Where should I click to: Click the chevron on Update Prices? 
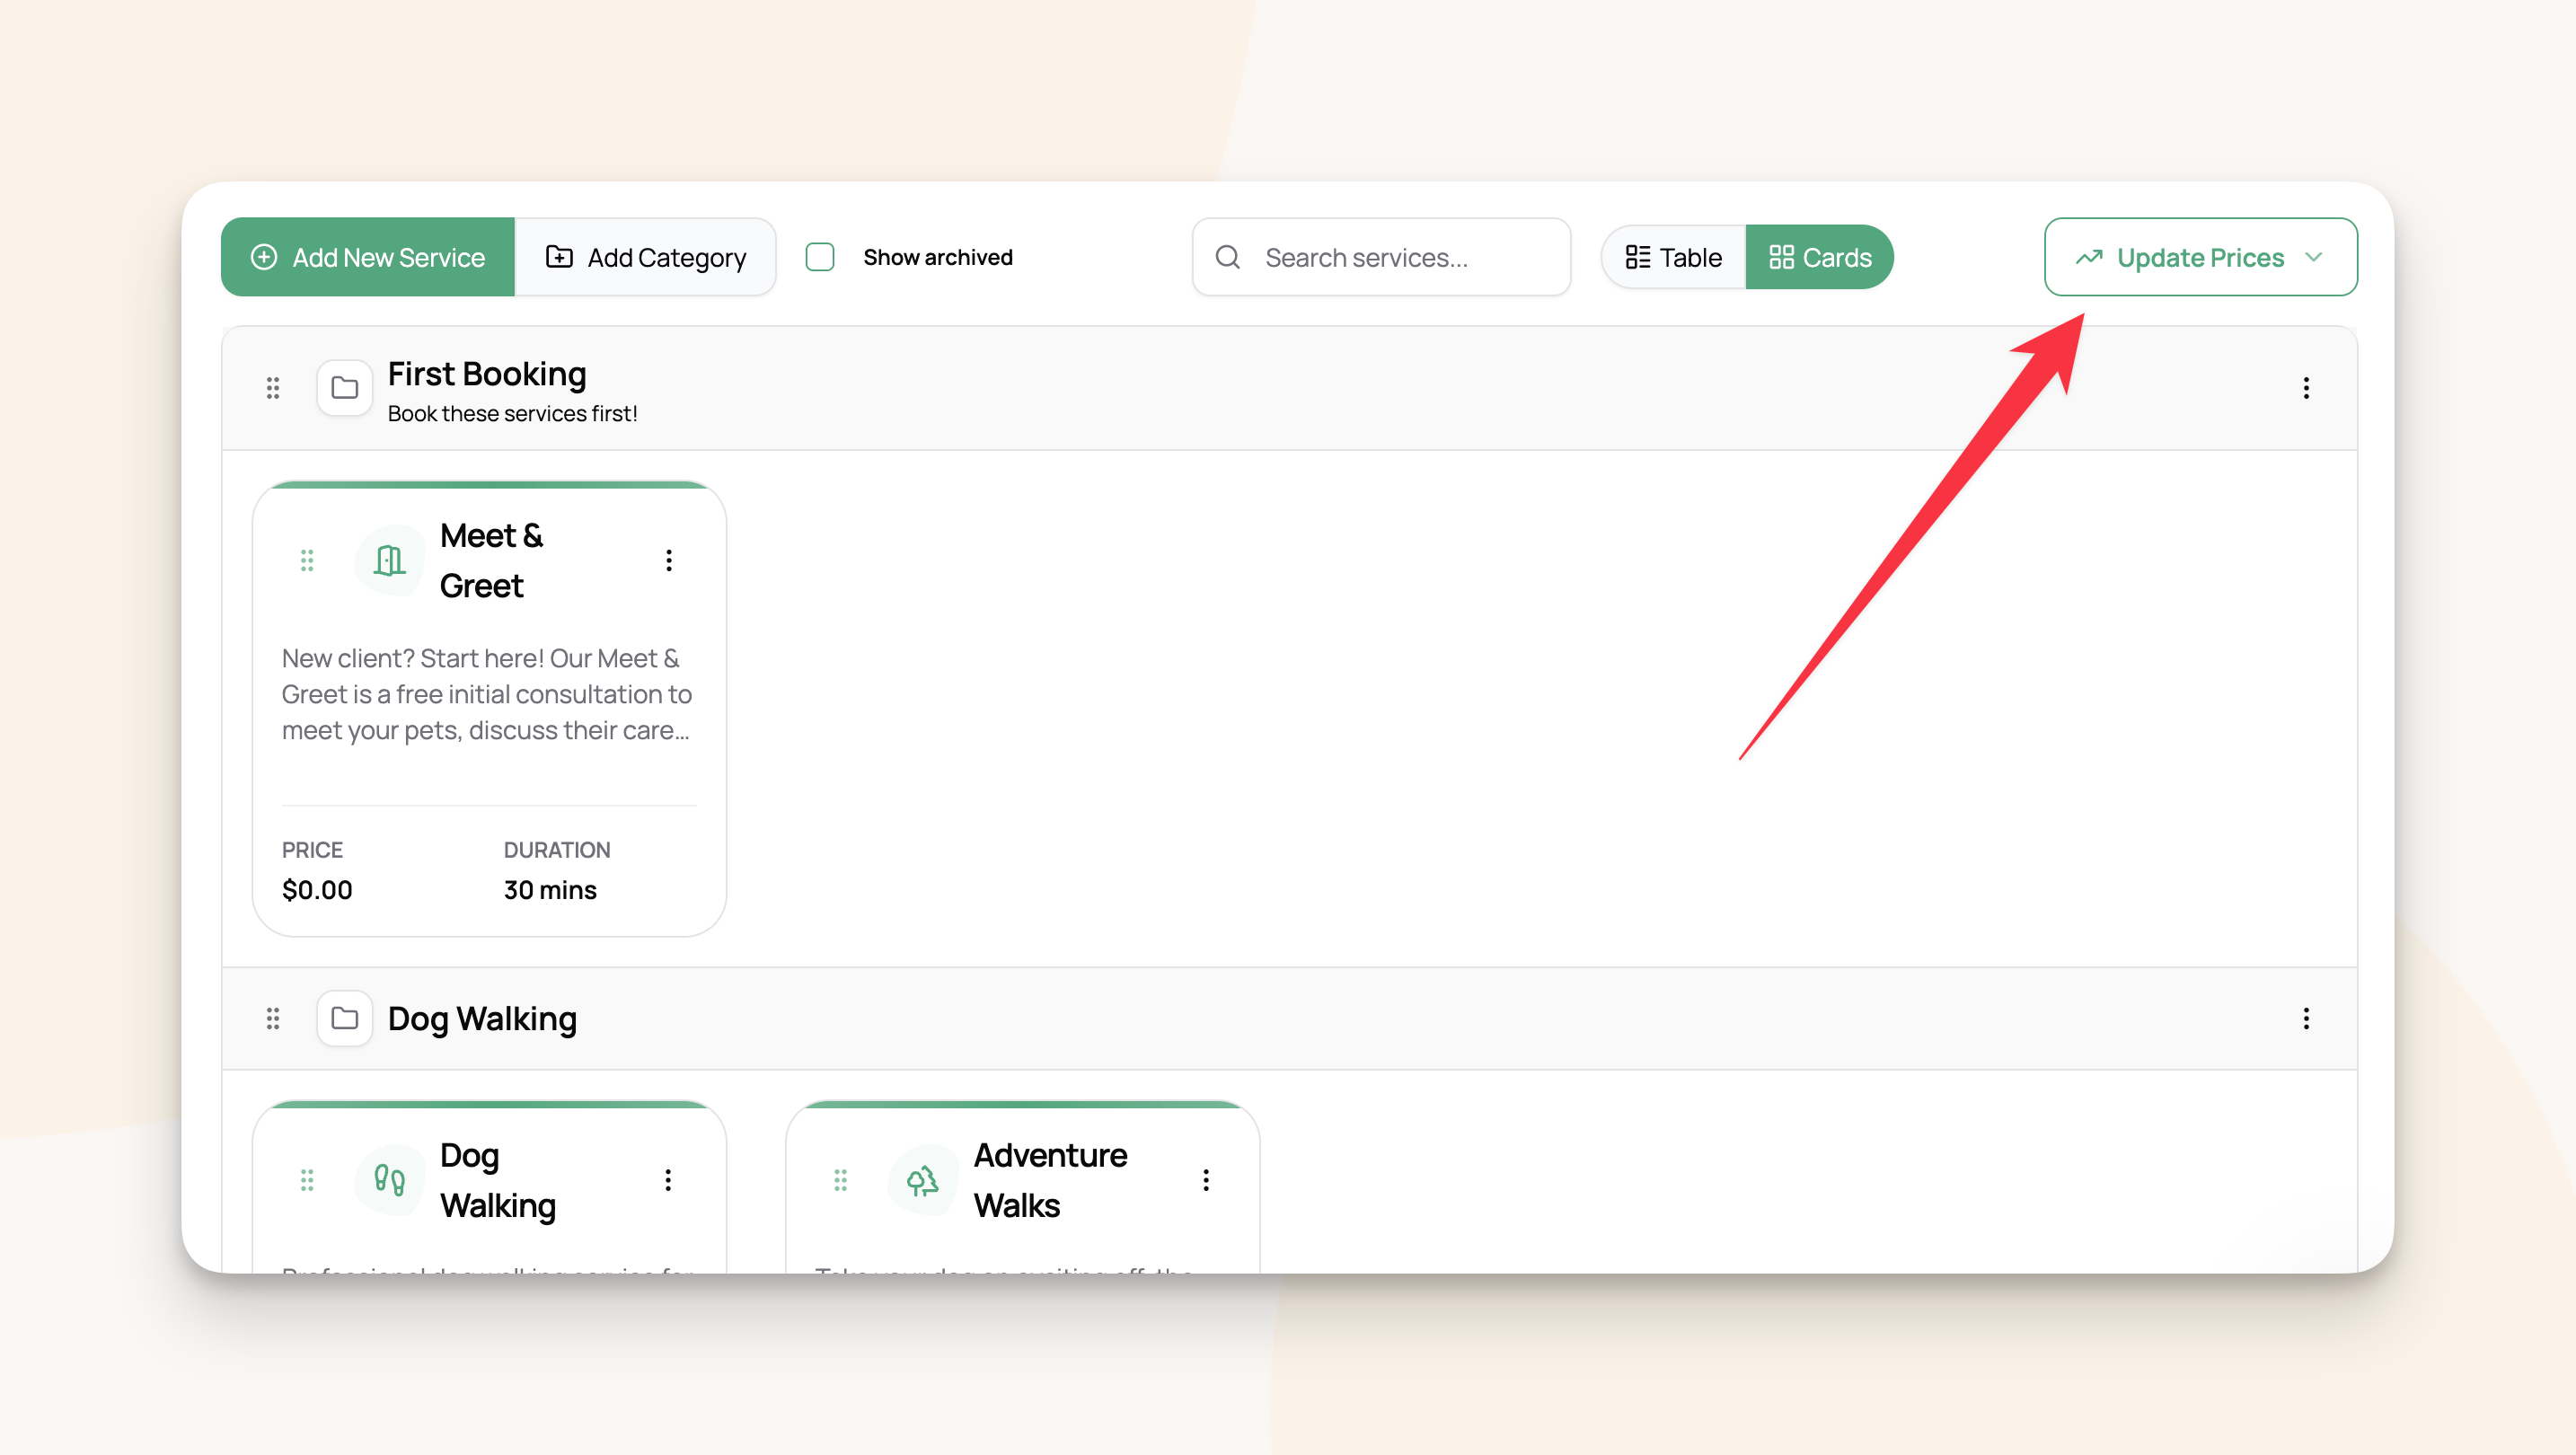tap(2314, 257)
